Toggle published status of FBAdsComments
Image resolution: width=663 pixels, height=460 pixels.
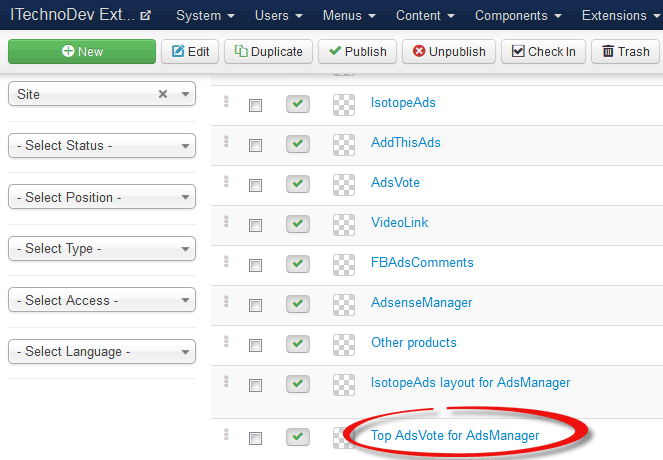tap(298, 264)
